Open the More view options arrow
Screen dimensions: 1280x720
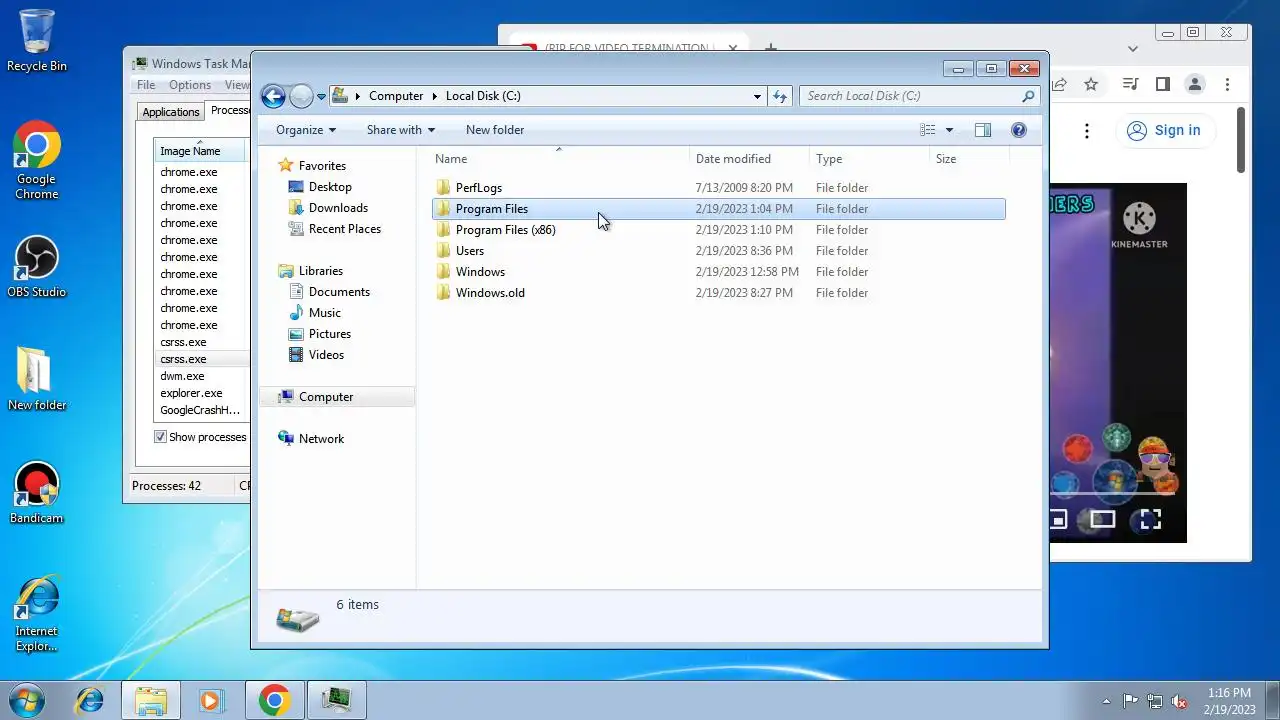coord(949,130)
